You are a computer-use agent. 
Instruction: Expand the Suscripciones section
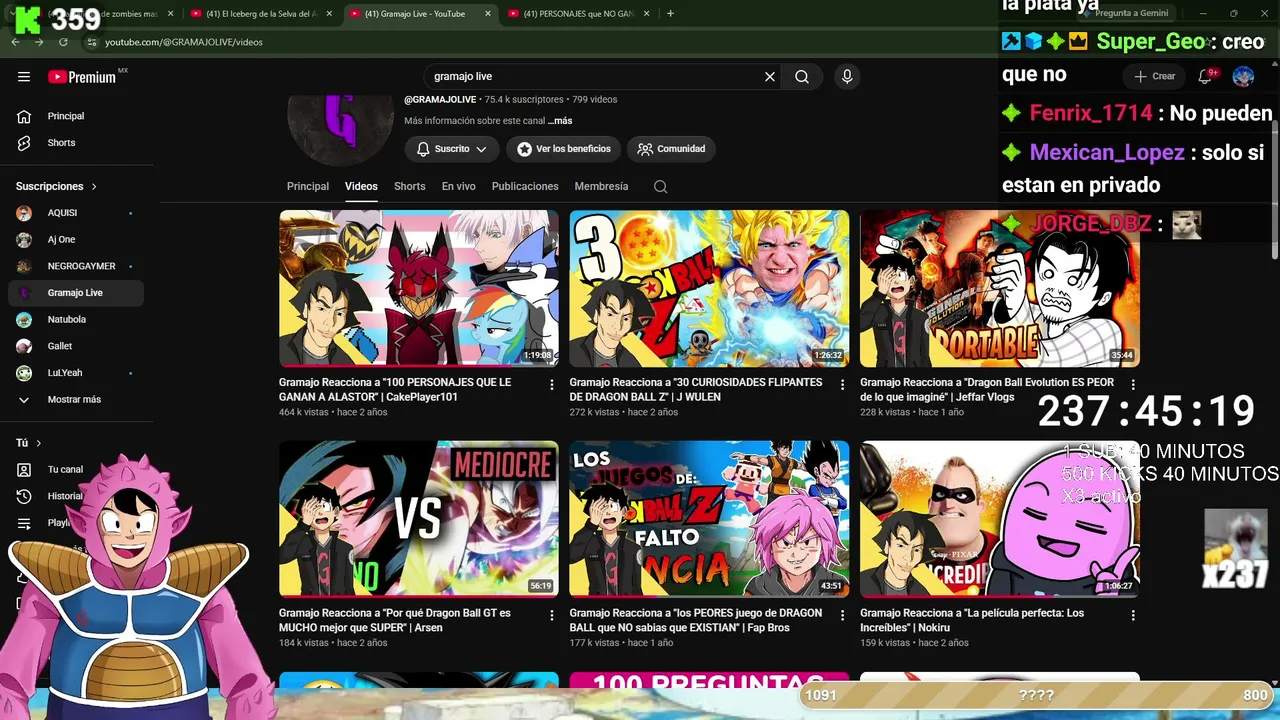coord(57,187)
